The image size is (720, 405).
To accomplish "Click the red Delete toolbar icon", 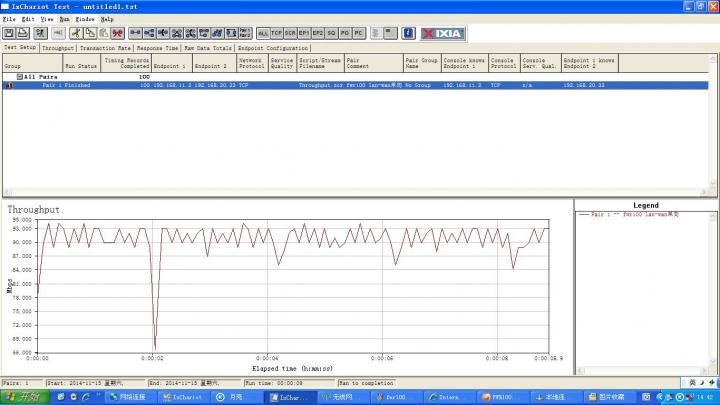I will [x=118, y=33].
